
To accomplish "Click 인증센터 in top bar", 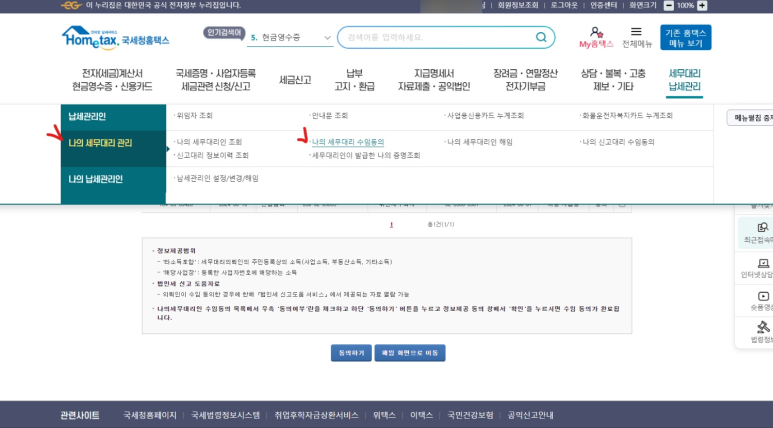I will (x=603, y=5).
